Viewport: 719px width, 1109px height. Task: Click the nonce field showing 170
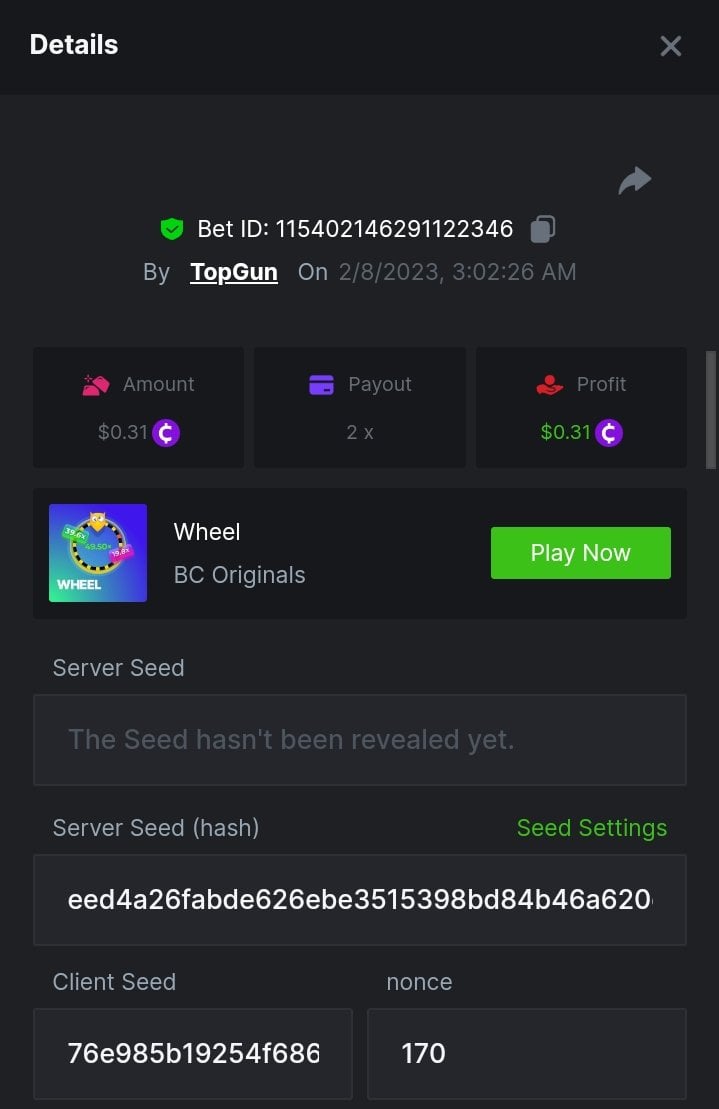pyautogui.click(x=526, y=1053)
